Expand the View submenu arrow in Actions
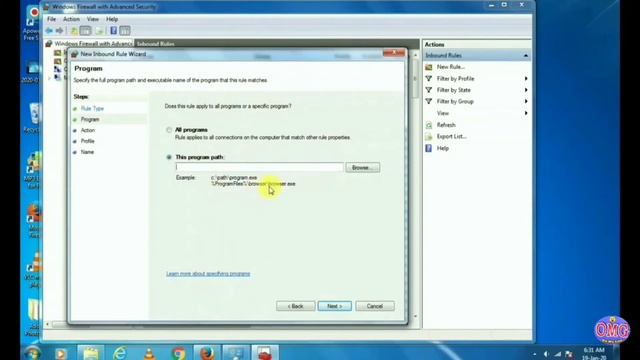This screenshot has height=360, width=640. click(526, 113)
